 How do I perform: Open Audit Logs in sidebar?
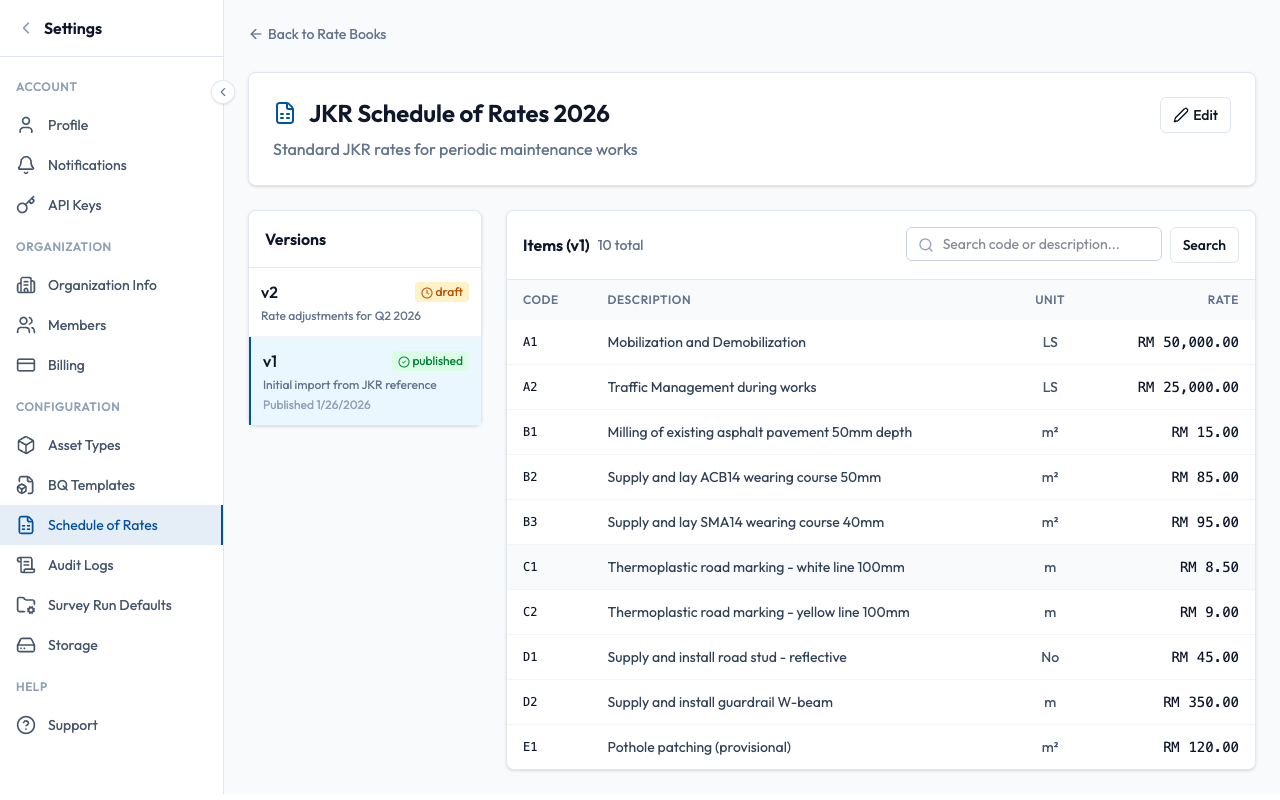(x=80, y=565)
